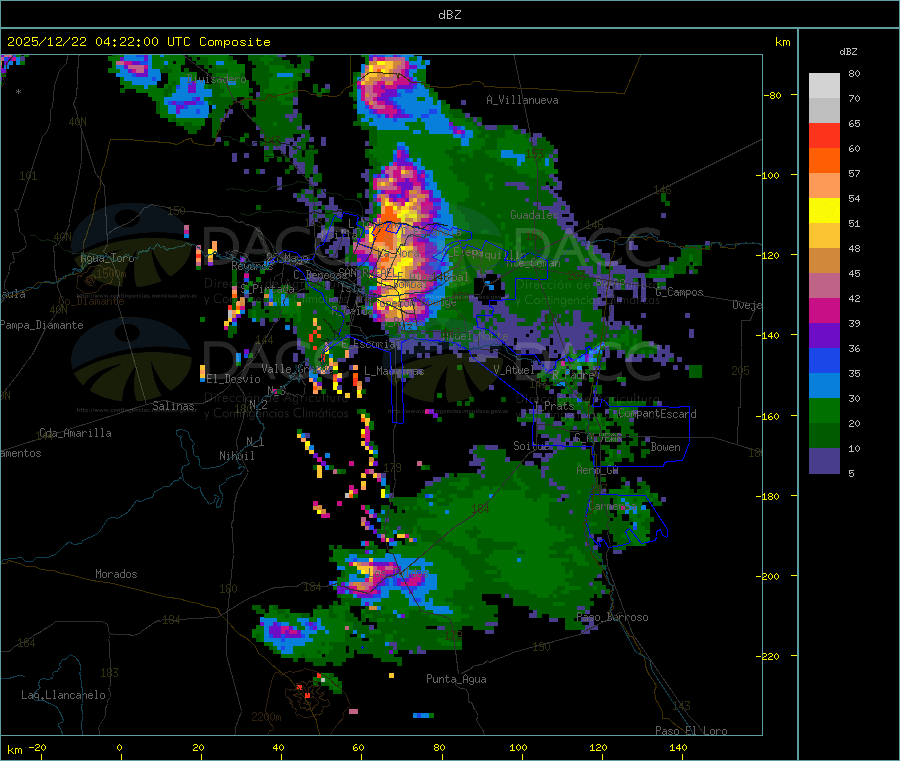Click the Morados place label
The width and height of the screenshot is (900, 761).
click(116, 574)
